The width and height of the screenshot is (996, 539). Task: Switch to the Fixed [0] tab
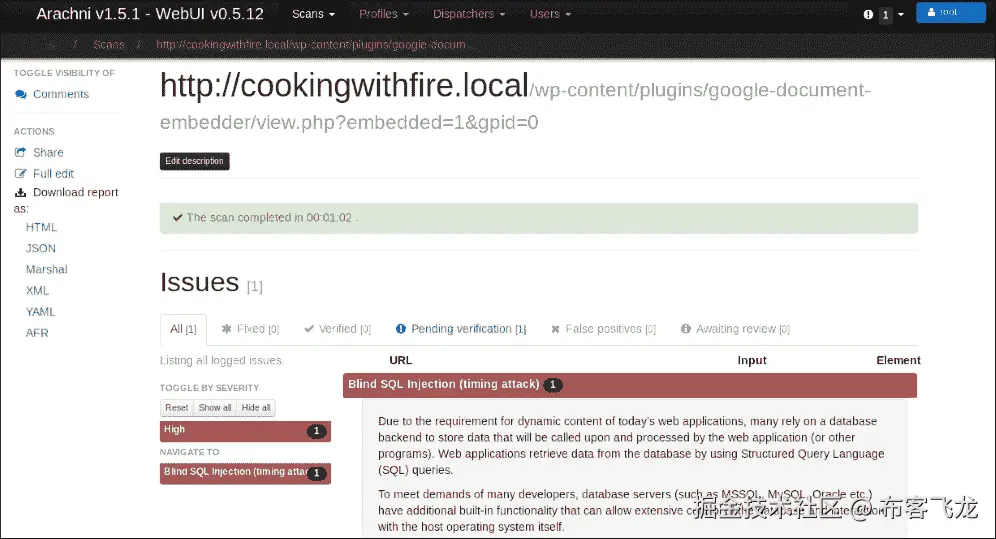click(x=250, y=329)
